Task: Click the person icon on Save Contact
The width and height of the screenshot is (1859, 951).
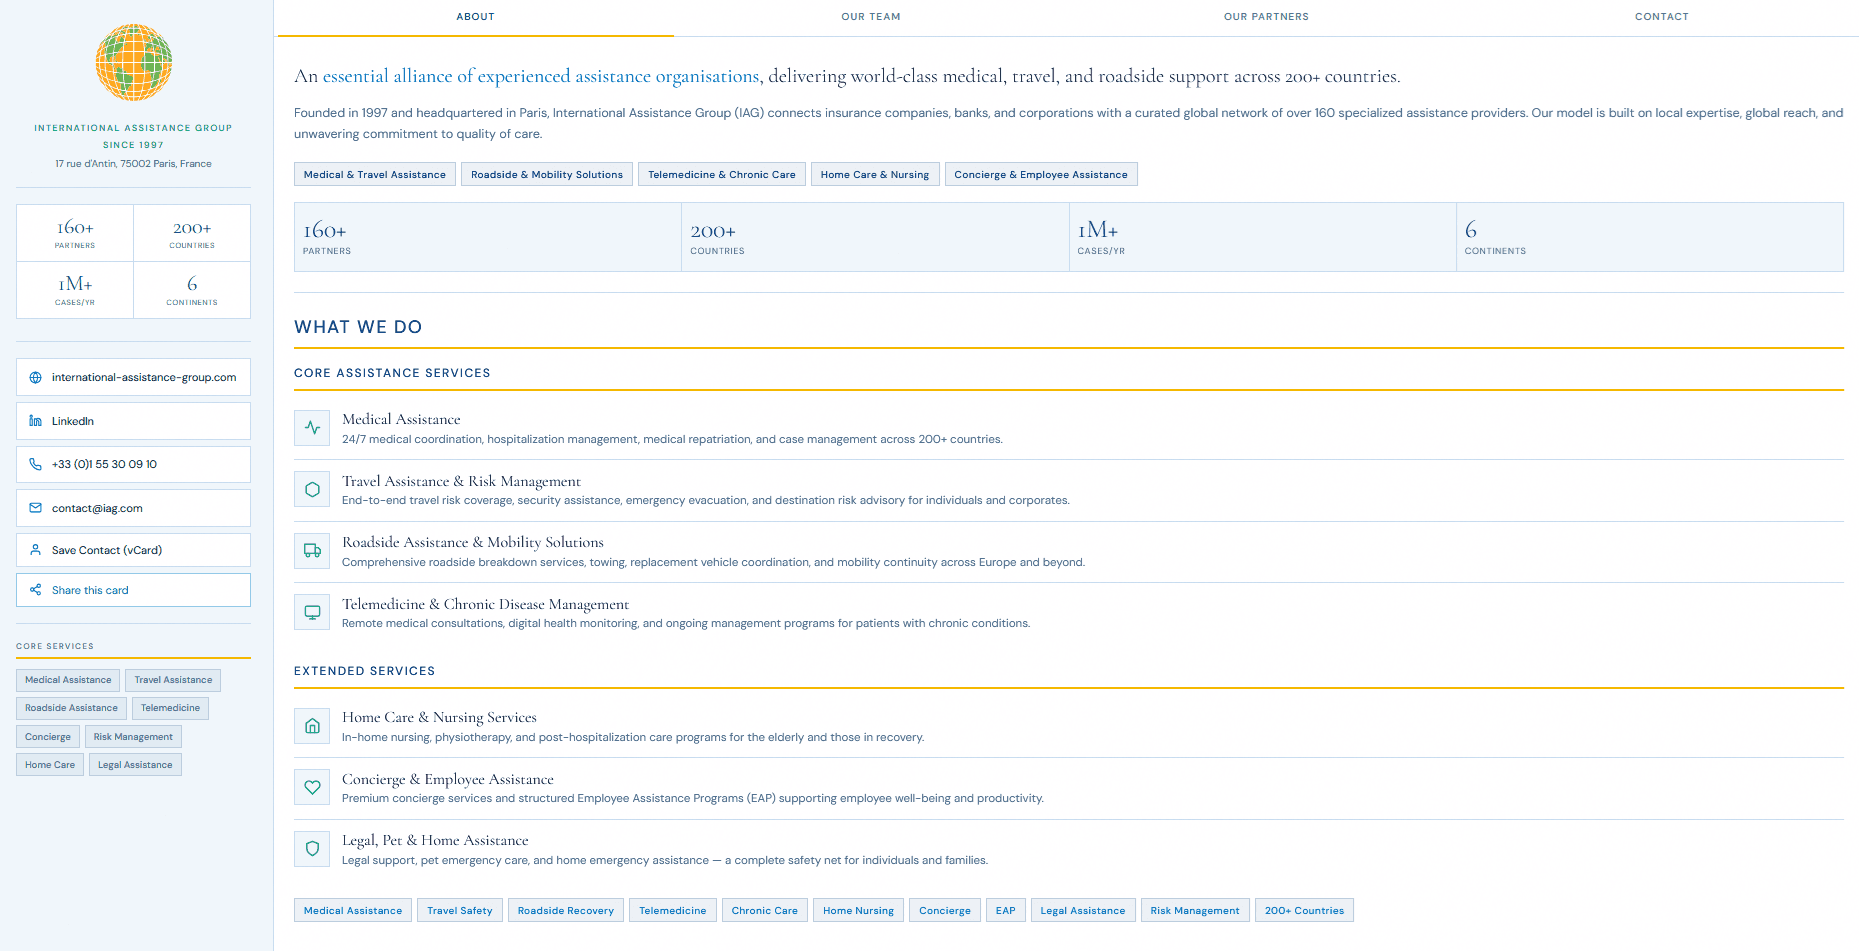Action: [x=35, y=550]
